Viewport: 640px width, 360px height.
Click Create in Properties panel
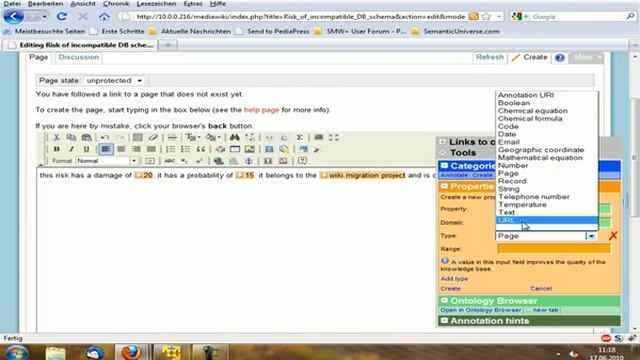451,289
